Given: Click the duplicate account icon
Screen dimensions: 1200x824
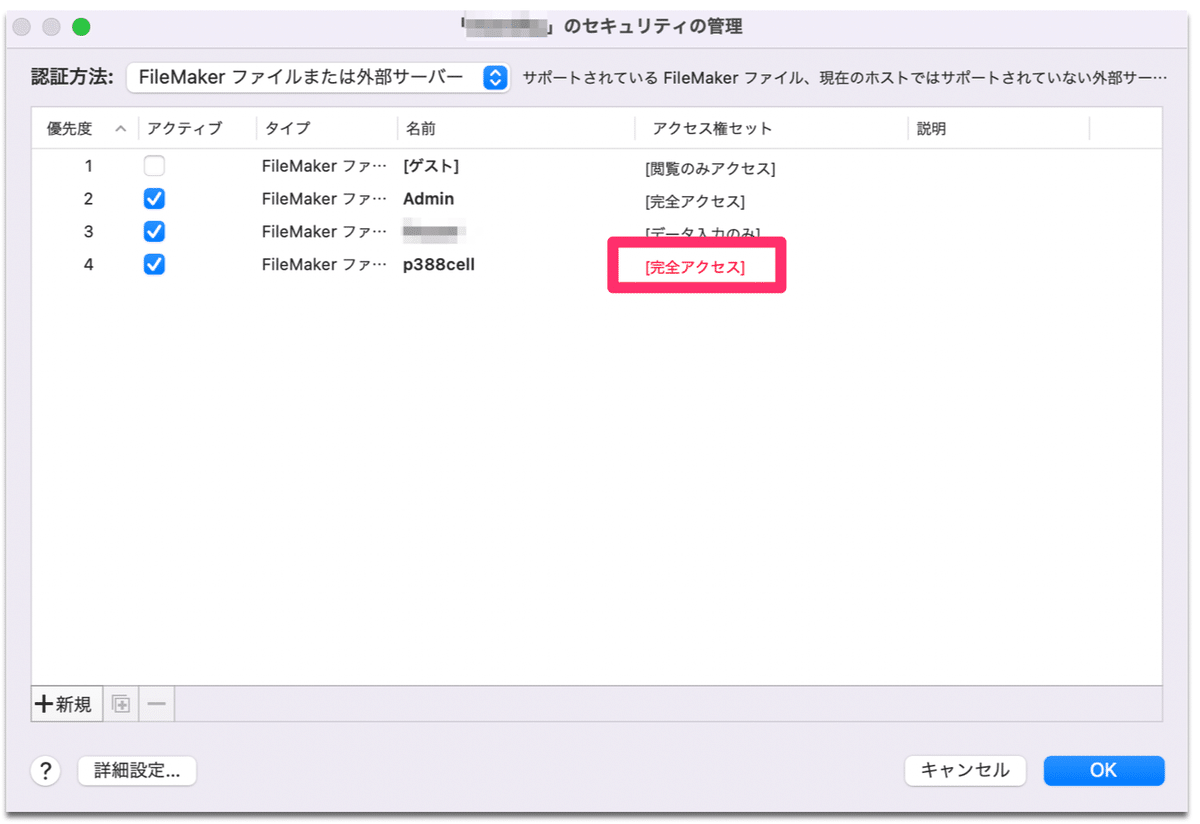Looking at the screenshot, I should tap(120, 704).
